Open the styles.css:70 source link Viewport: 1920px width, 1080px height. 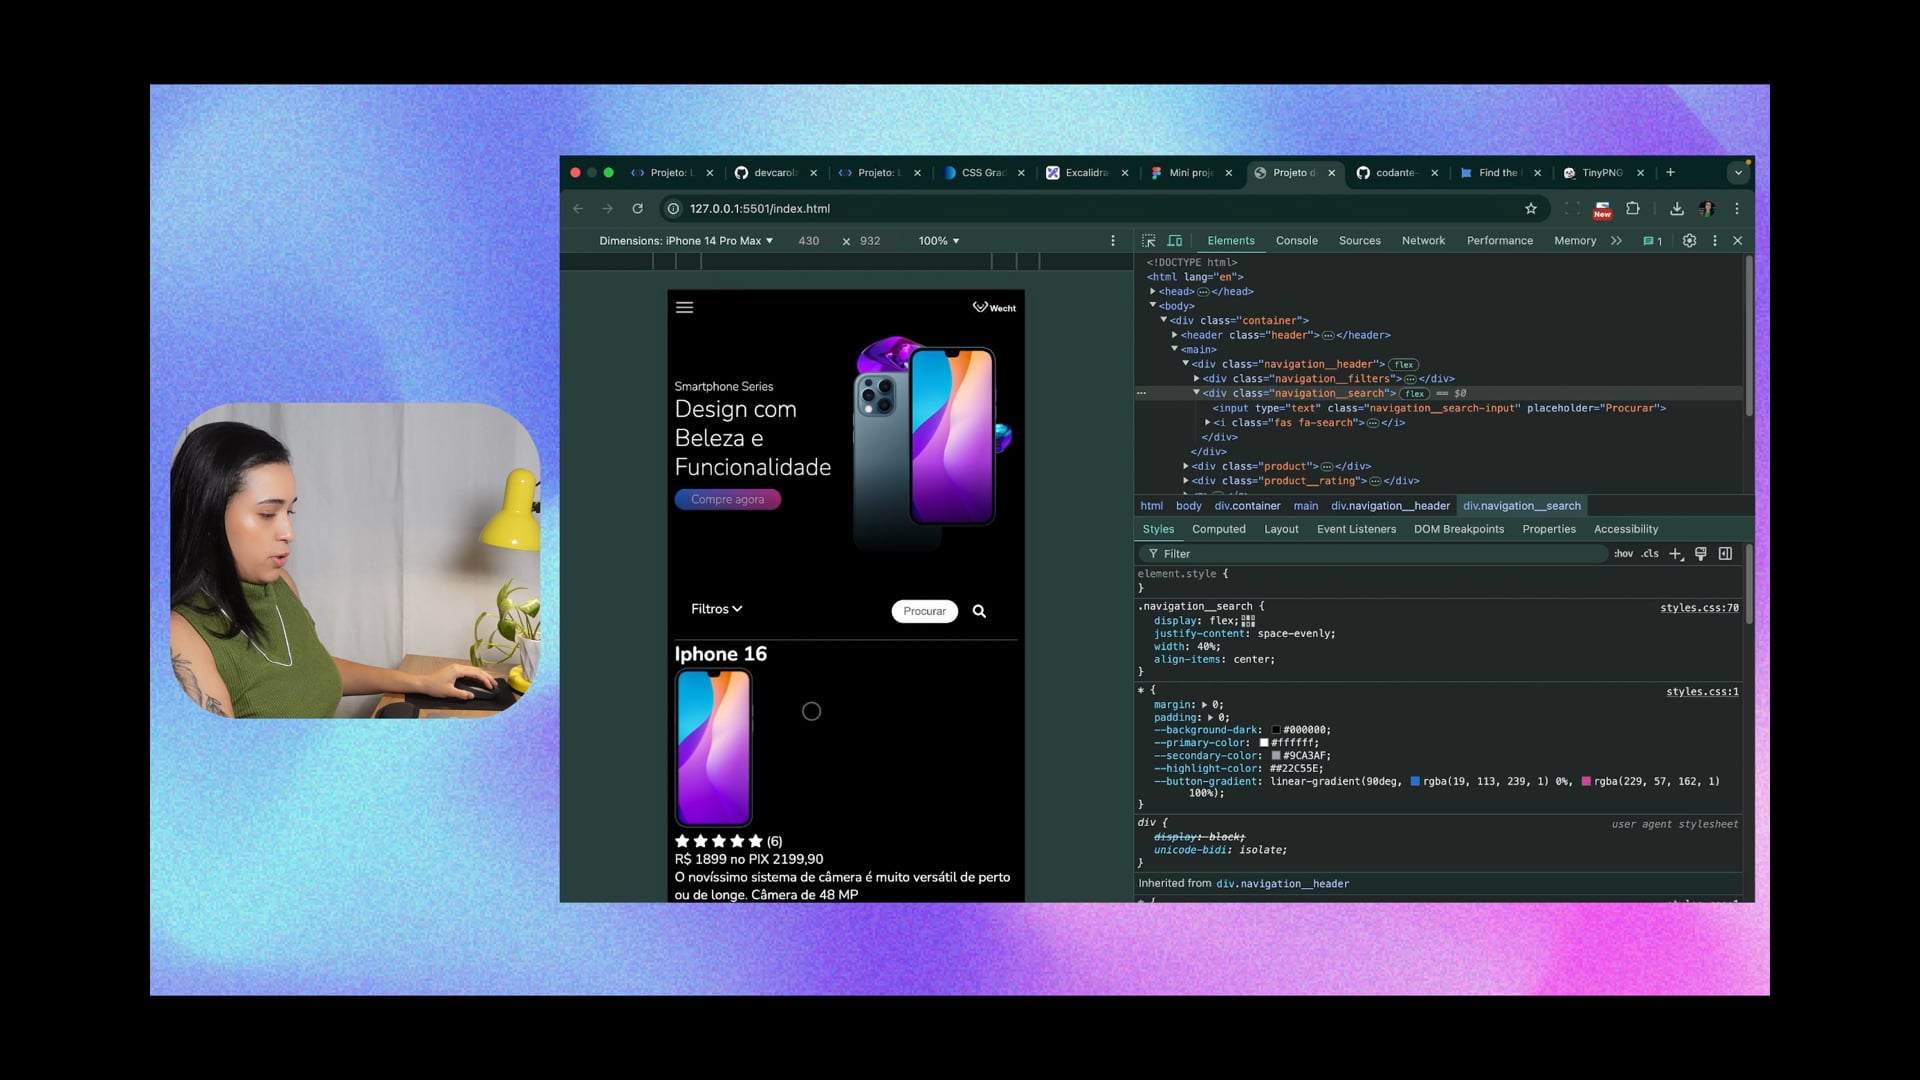click(x=1699, y=608)
